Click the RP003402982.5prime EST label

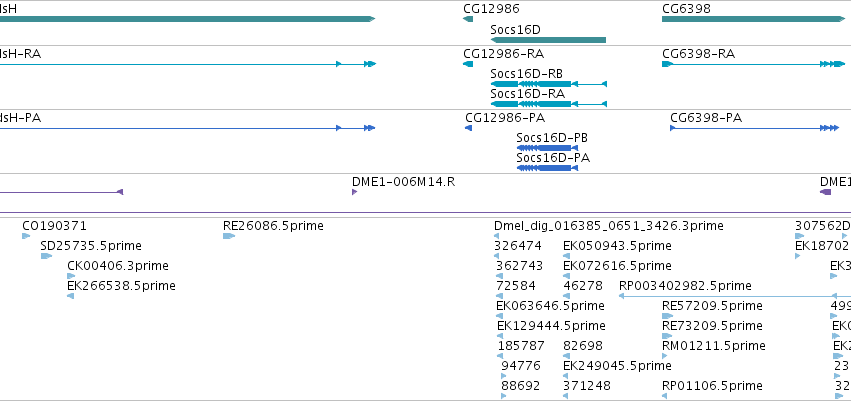coord(685,286)
